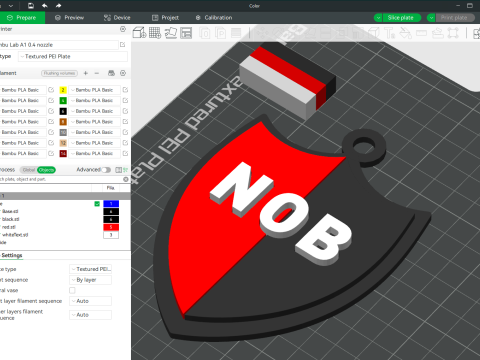
Task: Select the Bambu Lab A1 0.4 nozzle field
Action: tap(58, 45)
